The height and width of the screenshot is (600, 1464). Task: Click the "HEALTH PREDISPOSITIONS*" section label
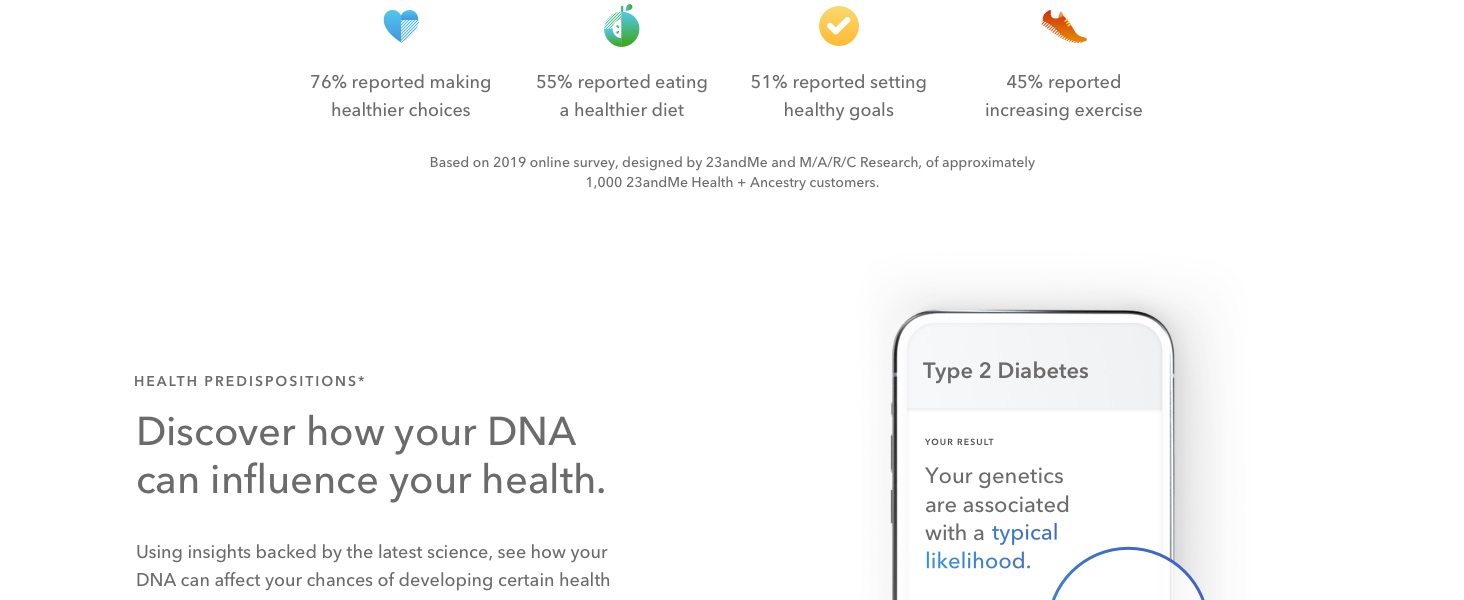[250, 381]
